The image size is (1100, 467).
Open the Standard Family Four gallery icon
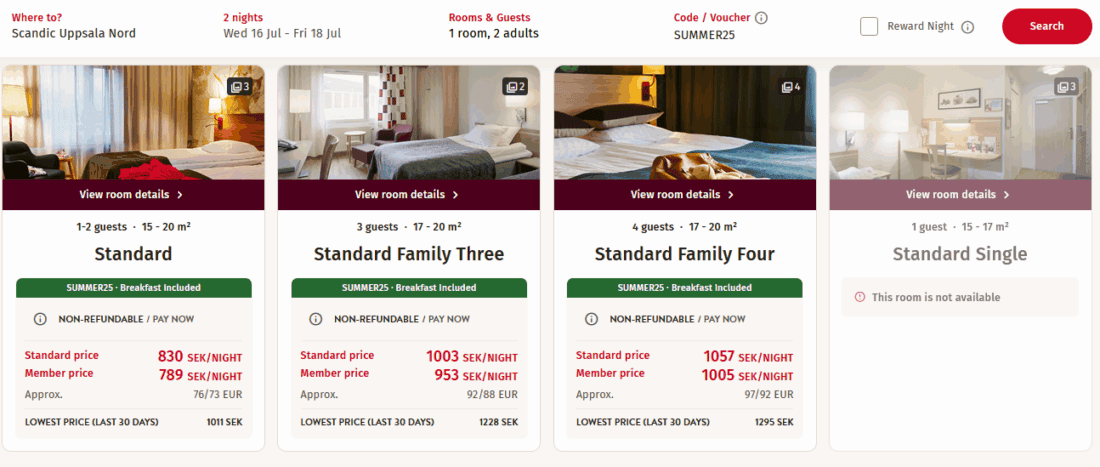tap(791, 87)
